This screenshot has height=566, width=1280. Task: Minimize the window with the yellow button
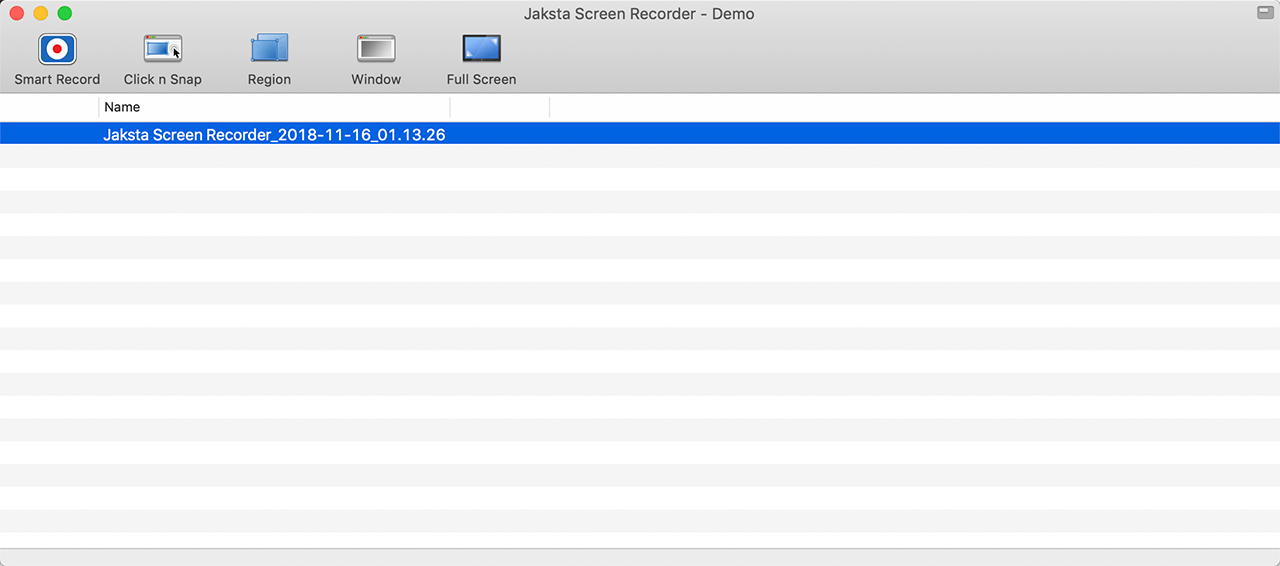click(40, 14)
